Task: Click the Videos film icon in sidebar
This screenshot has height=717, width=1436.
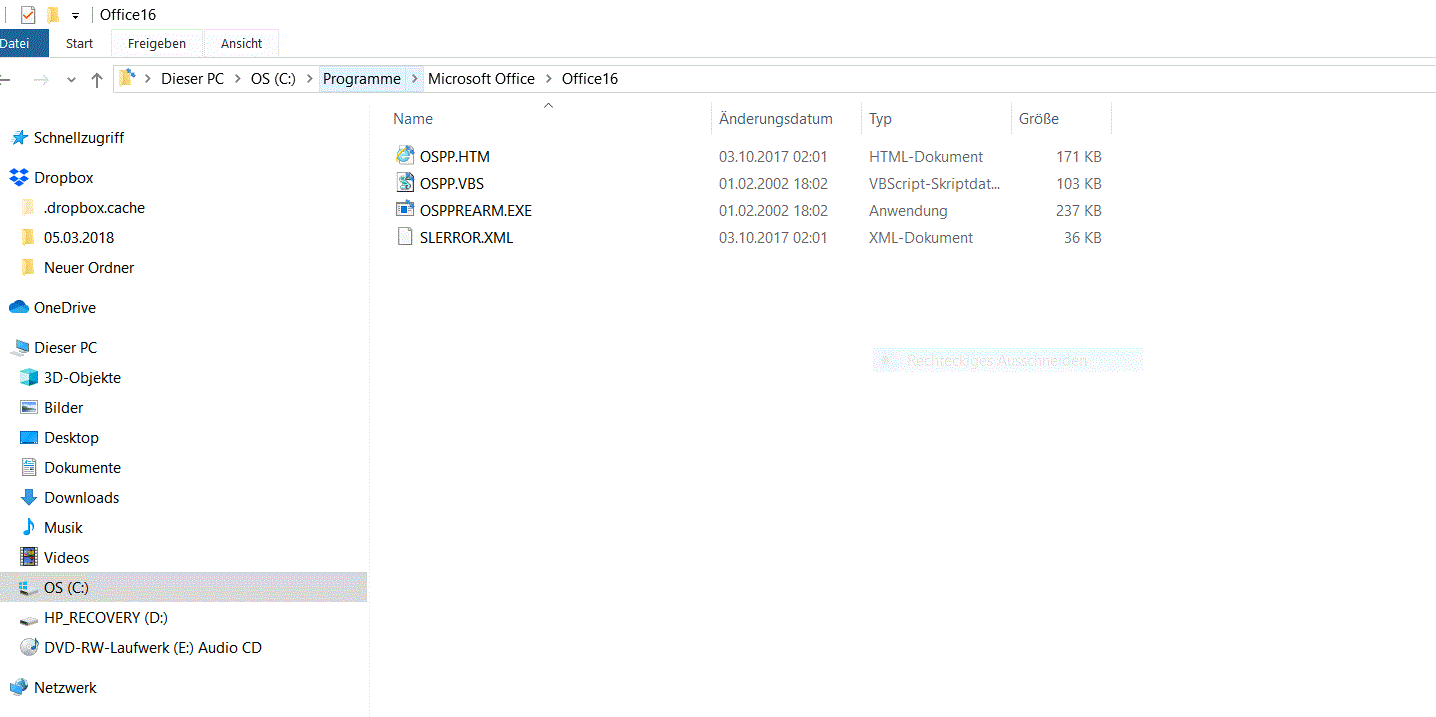Action: pos(29,558)
